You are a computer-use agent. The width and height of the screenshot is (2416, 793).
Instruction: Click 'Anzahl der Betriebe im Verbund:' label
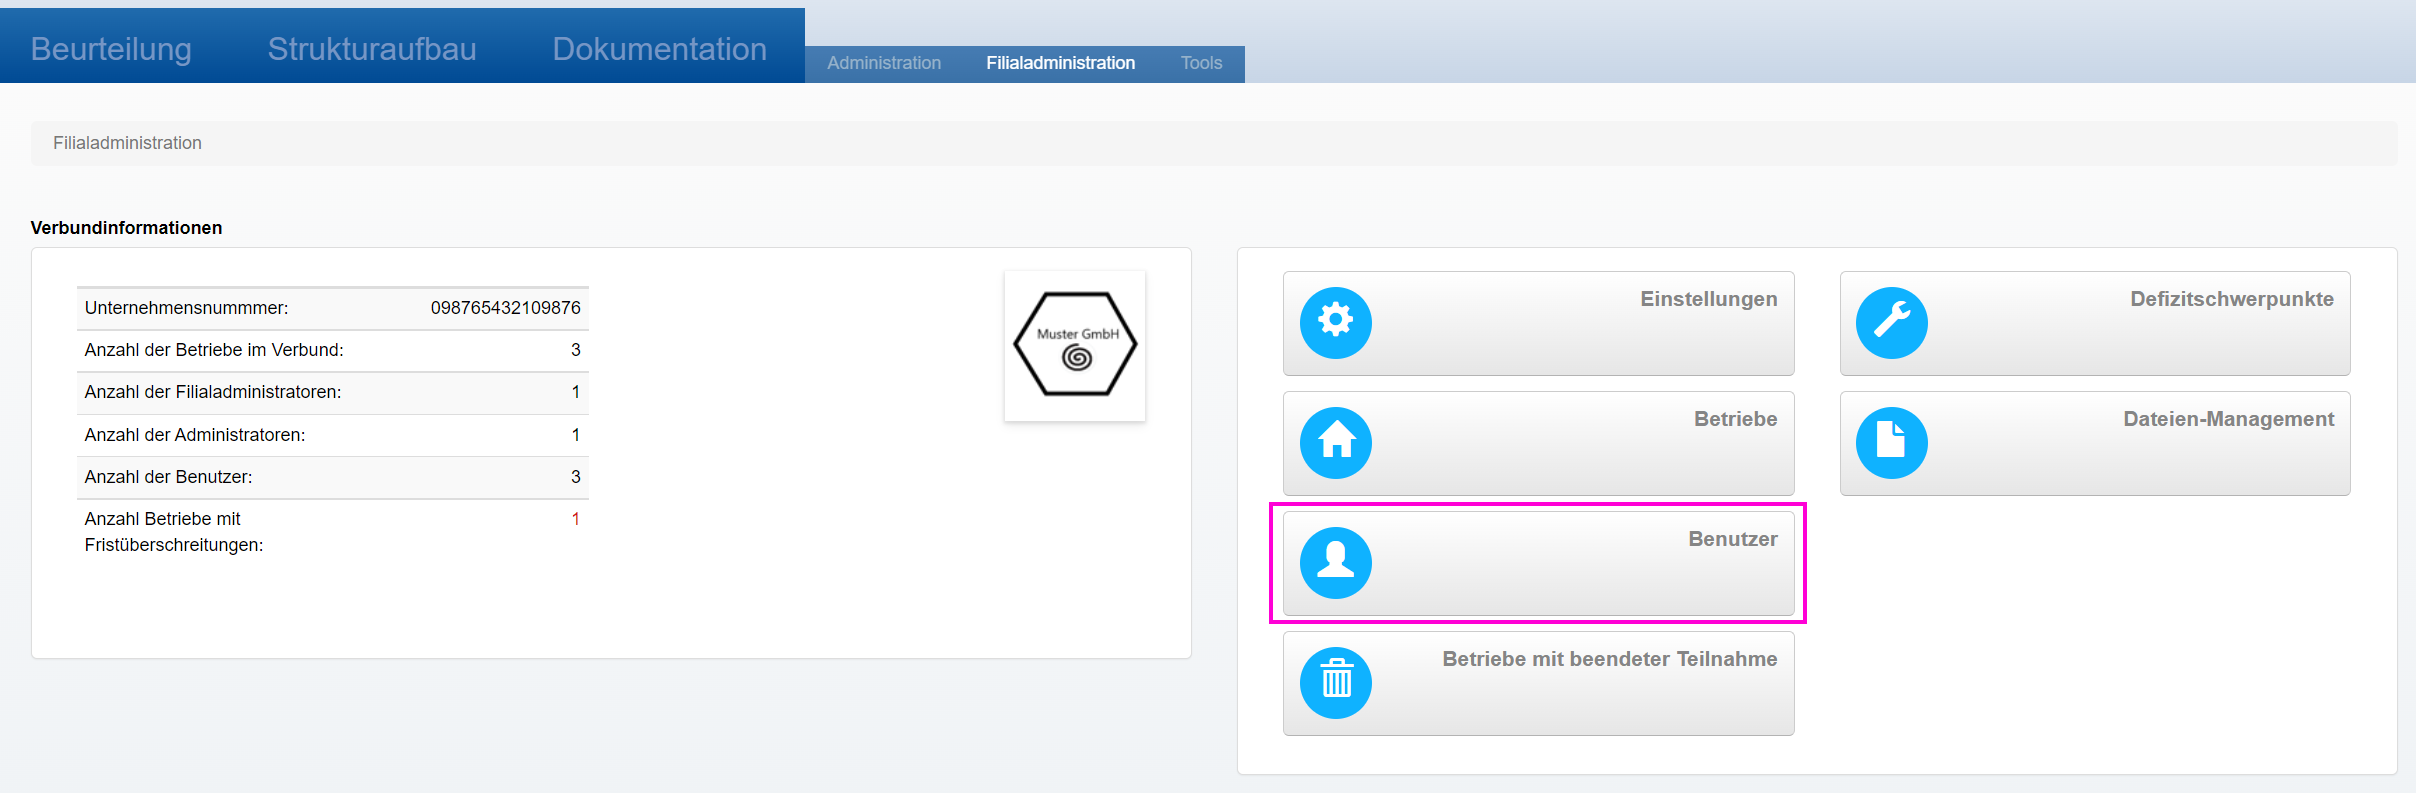pyautogui.click(x=214, y=350)
